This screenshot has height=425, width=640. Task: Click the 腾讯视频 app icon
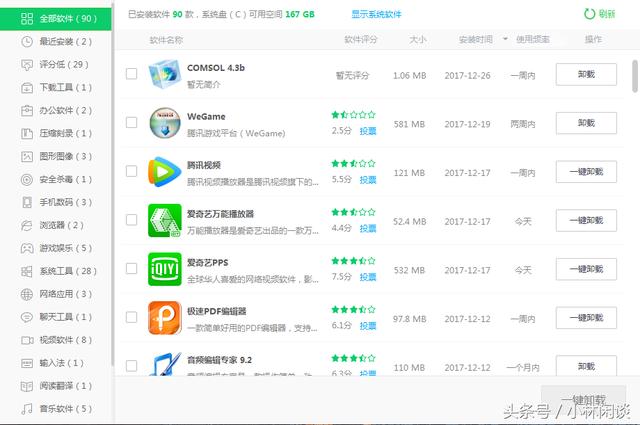pyautogui.click(x=164, y=171)
